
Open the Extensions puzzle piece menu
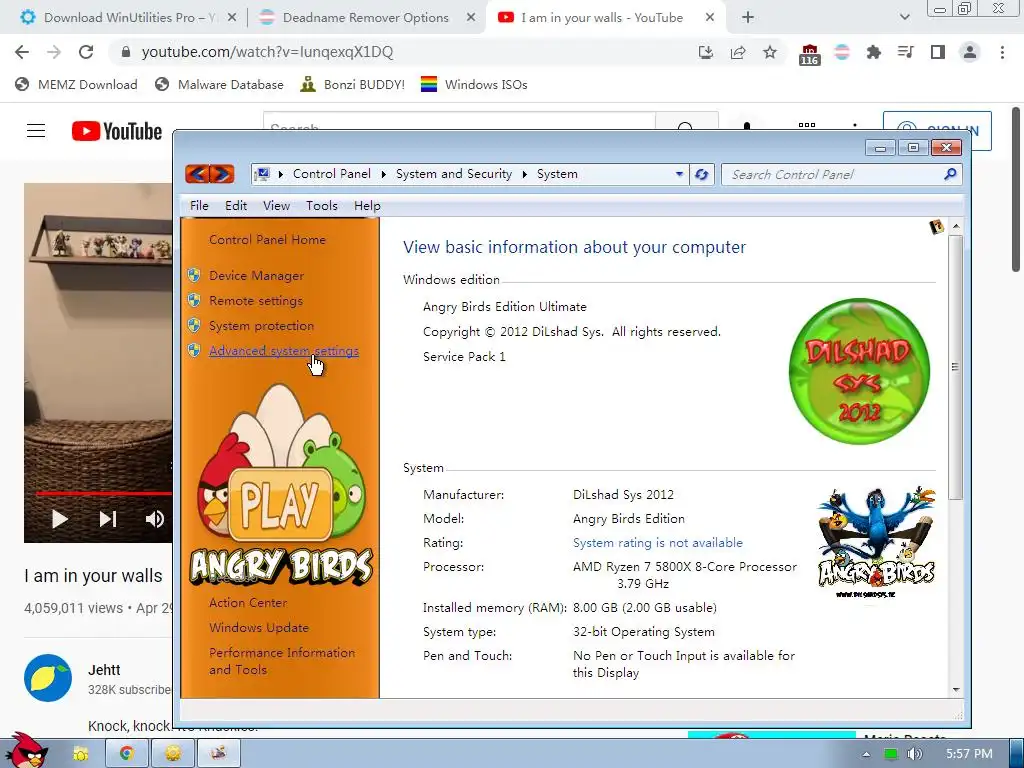click(x=873, y=52)
